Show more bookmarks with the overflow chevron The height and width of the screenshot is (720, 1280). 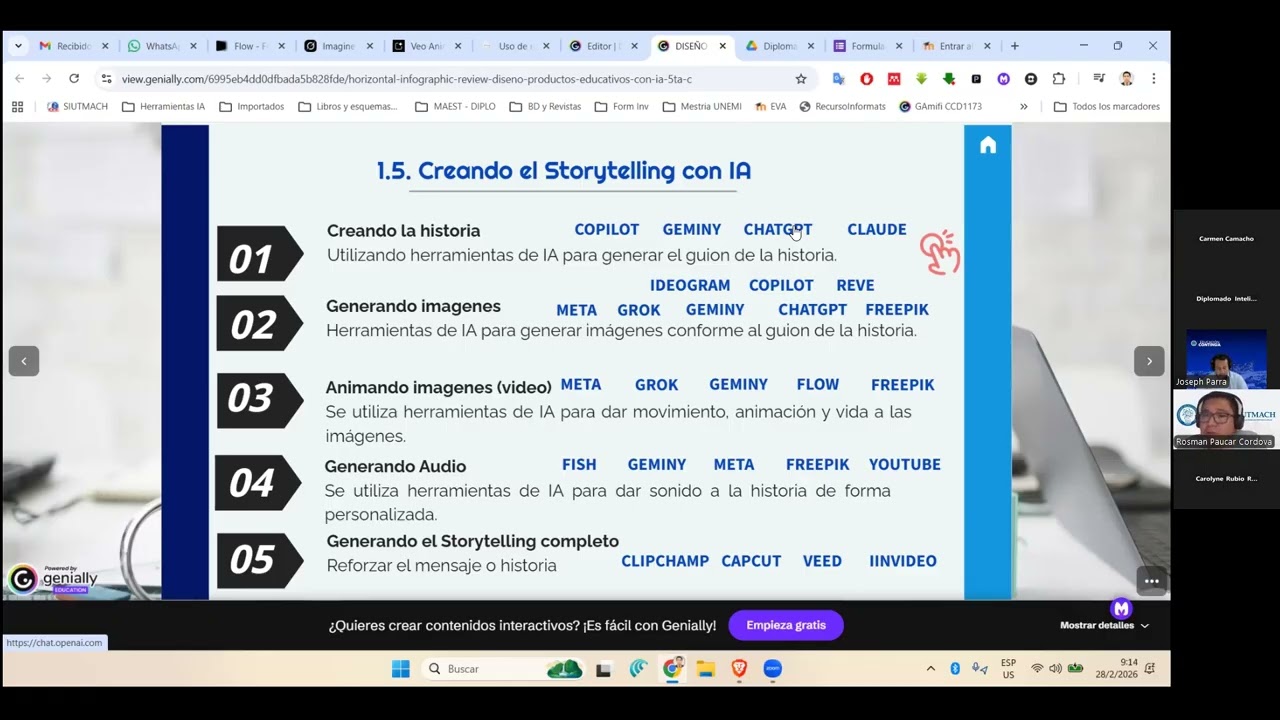tap(1023, 106)
